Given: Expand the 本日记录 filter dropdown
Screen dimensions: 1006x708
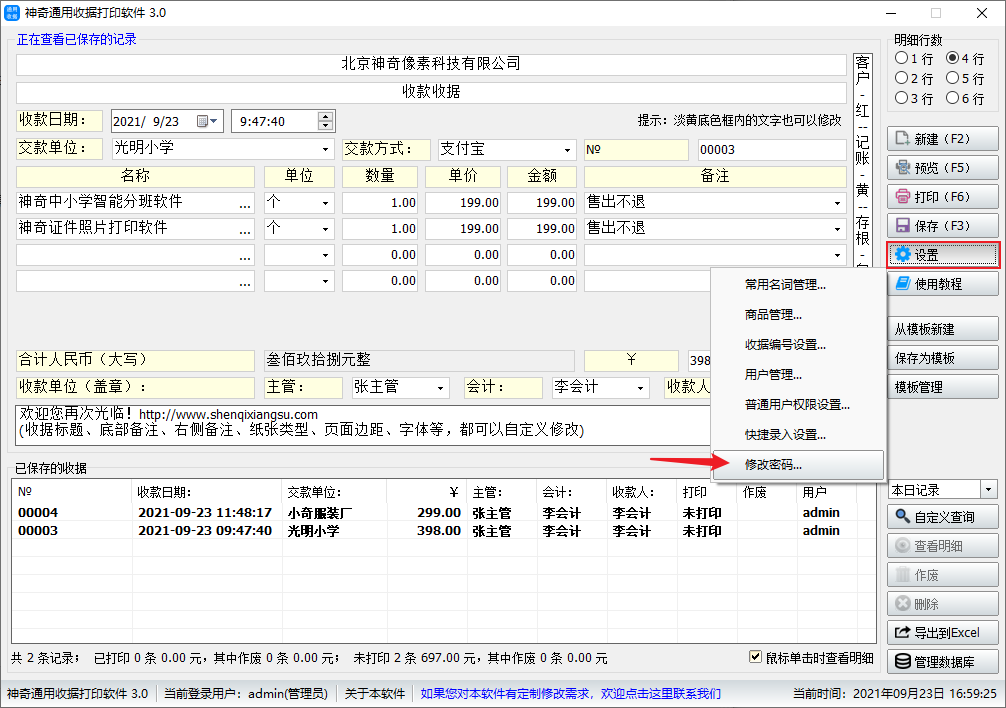Looking at the screenshot, I should pos(989,490).
